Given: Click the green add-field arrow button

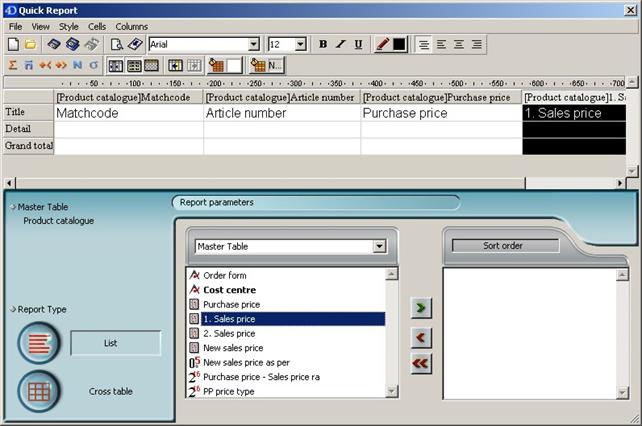Looking at the screenshot, I should (421, 308).
